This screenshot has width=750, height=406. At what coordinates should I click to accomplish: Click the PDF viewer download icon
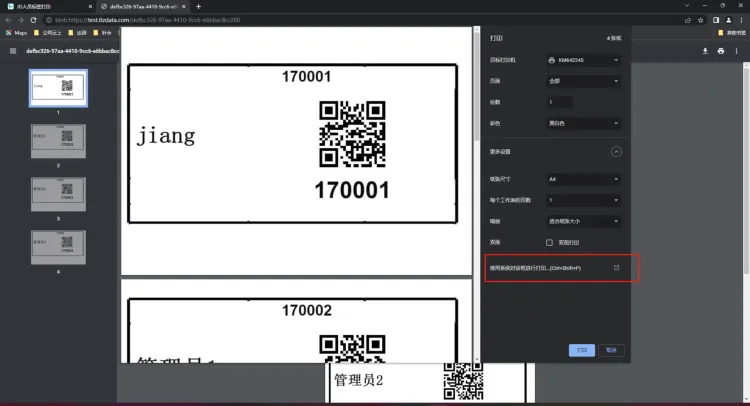coord(705,51)
